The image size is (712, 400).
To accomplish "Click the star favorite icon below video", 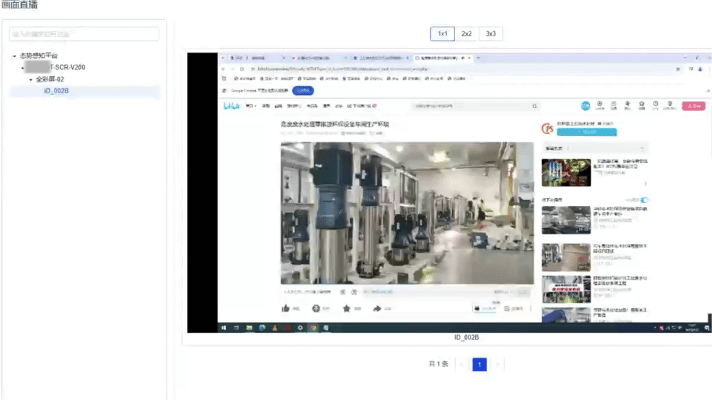I will tap(346, 309).
